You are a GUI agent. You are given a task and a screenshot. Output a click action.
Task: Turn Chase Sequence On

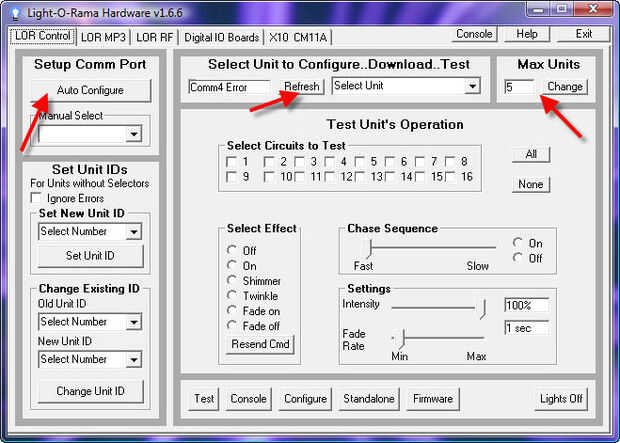pyautogui.click(x=518, y=242)
